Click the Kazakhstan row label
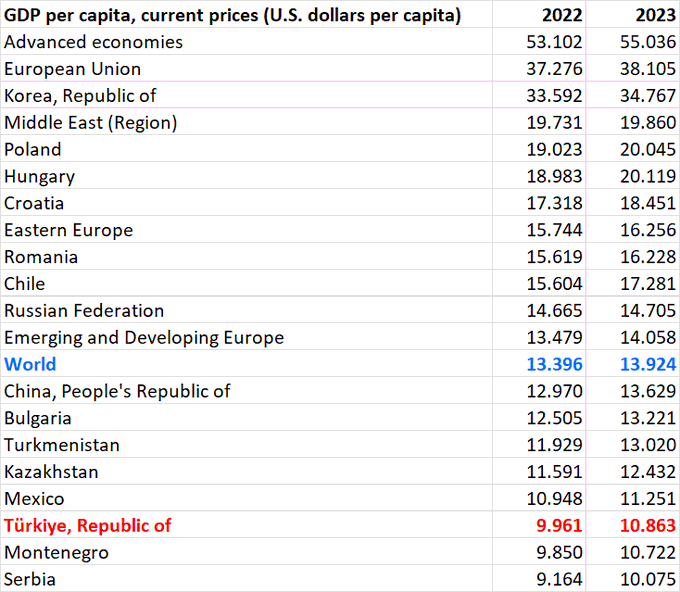 click(x=51, y=472)
